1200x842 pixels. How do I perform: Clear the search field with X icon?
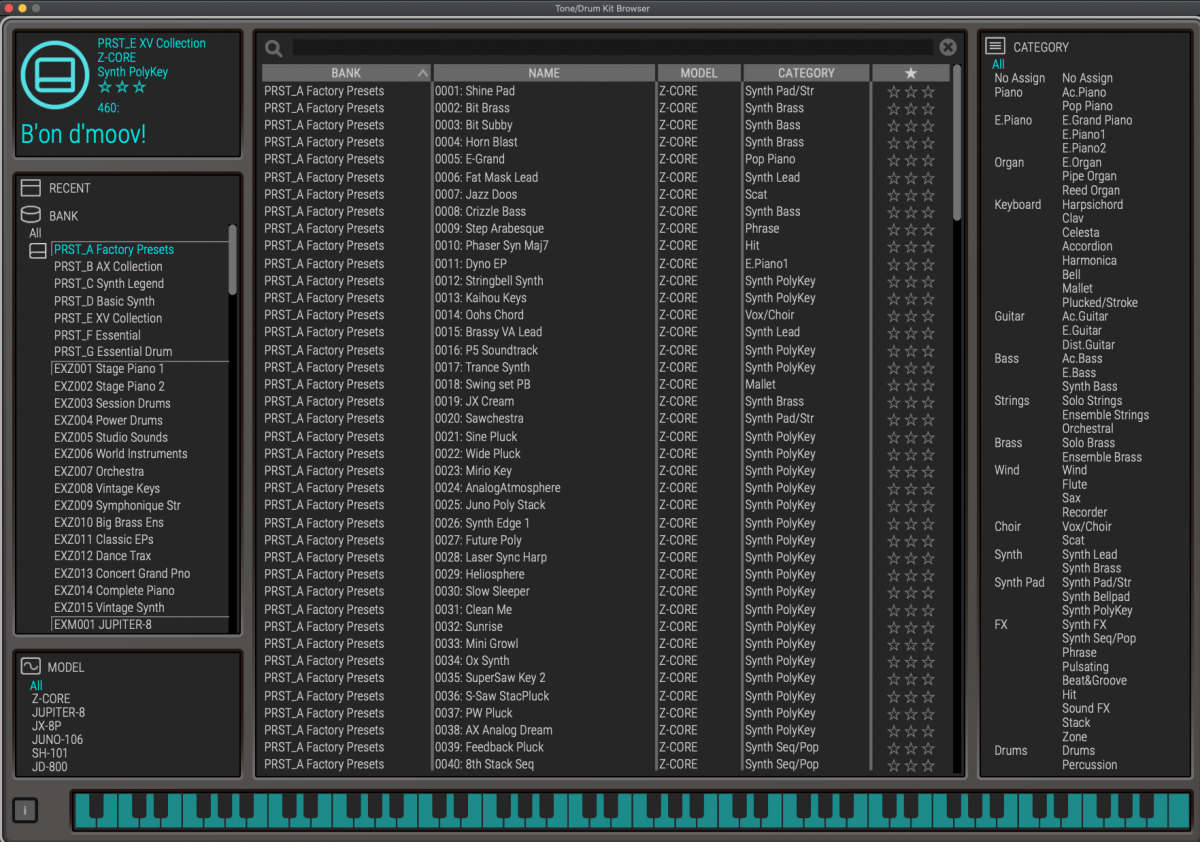tap(948, 47)
